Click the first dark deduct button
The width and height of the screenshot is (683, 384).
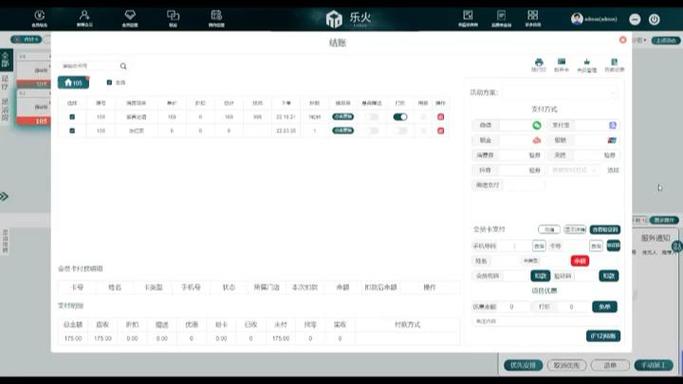click(540, 276)
